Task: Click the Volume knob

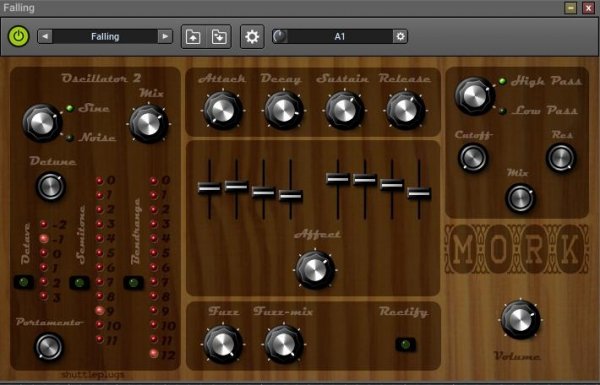Action: pyautogui.click(x=520, y=320)
